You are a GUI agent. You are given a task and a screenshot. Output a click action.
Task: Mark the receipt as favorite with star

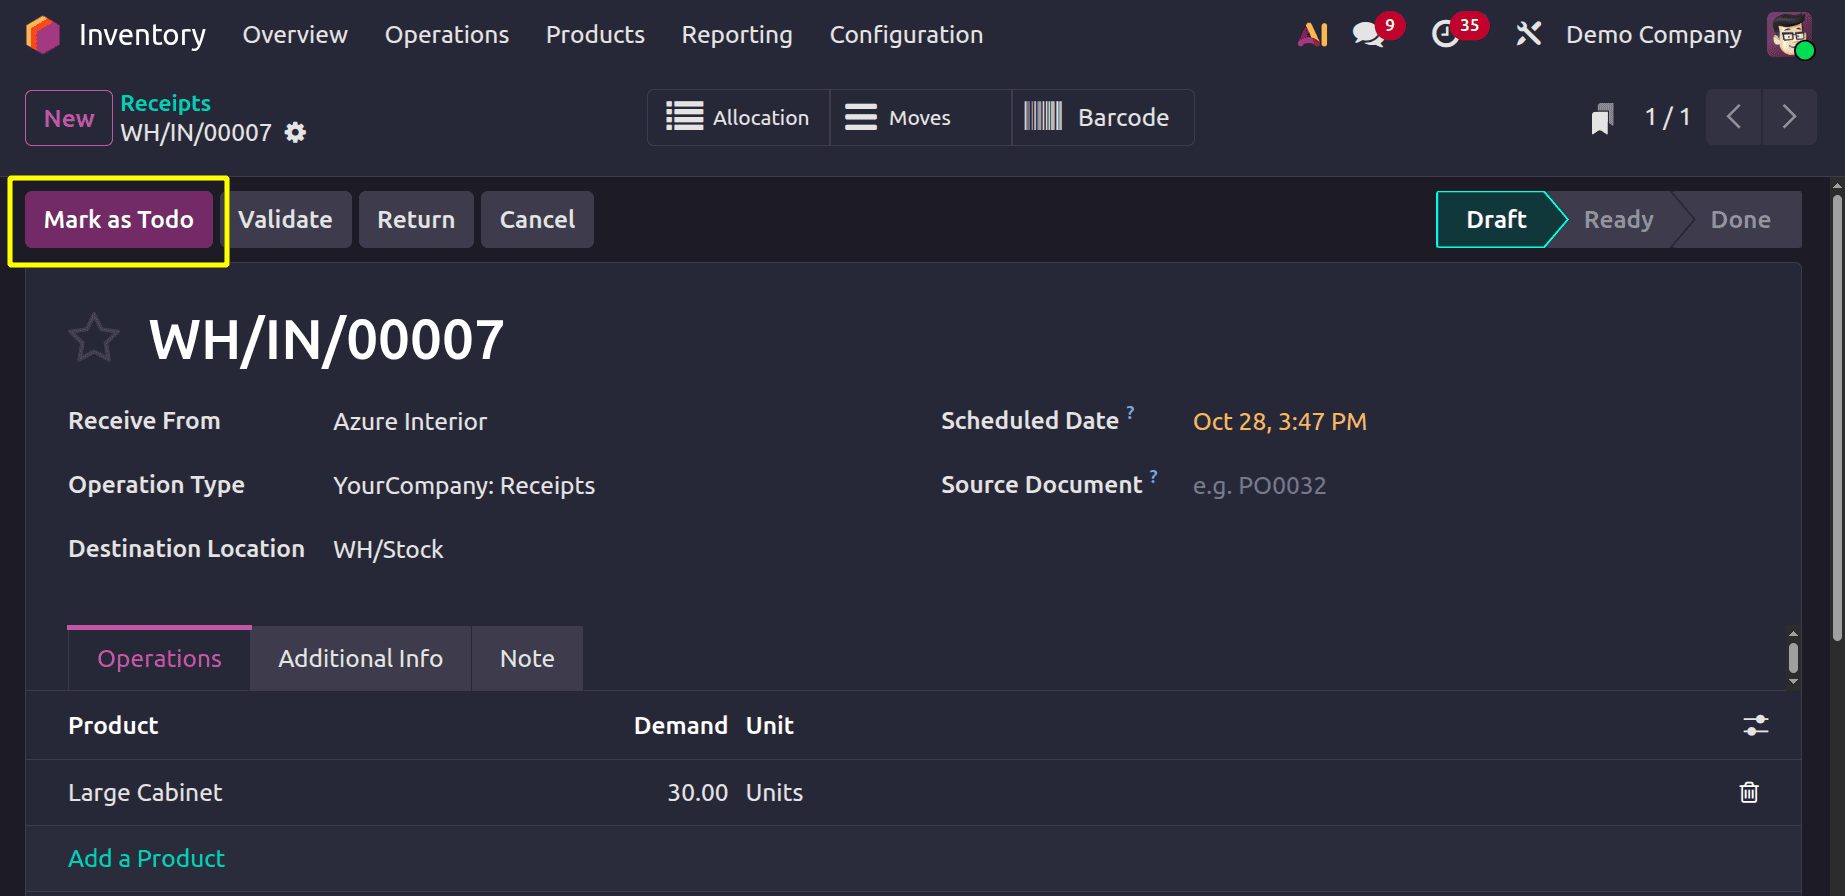point(94,339)
